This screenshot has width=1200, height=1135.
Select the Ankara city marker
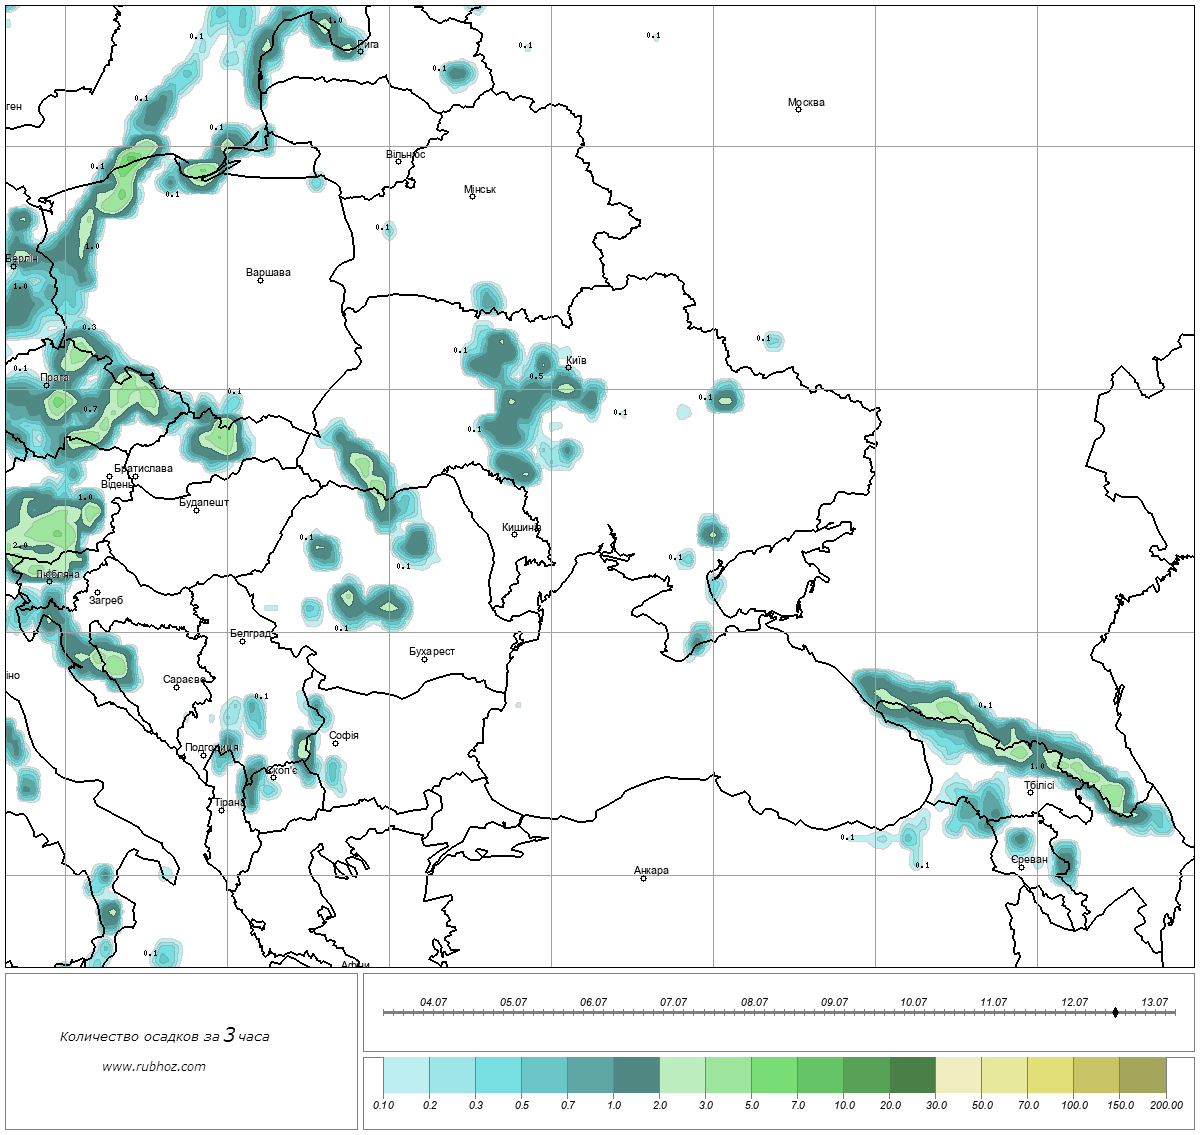tap(643, 878)
